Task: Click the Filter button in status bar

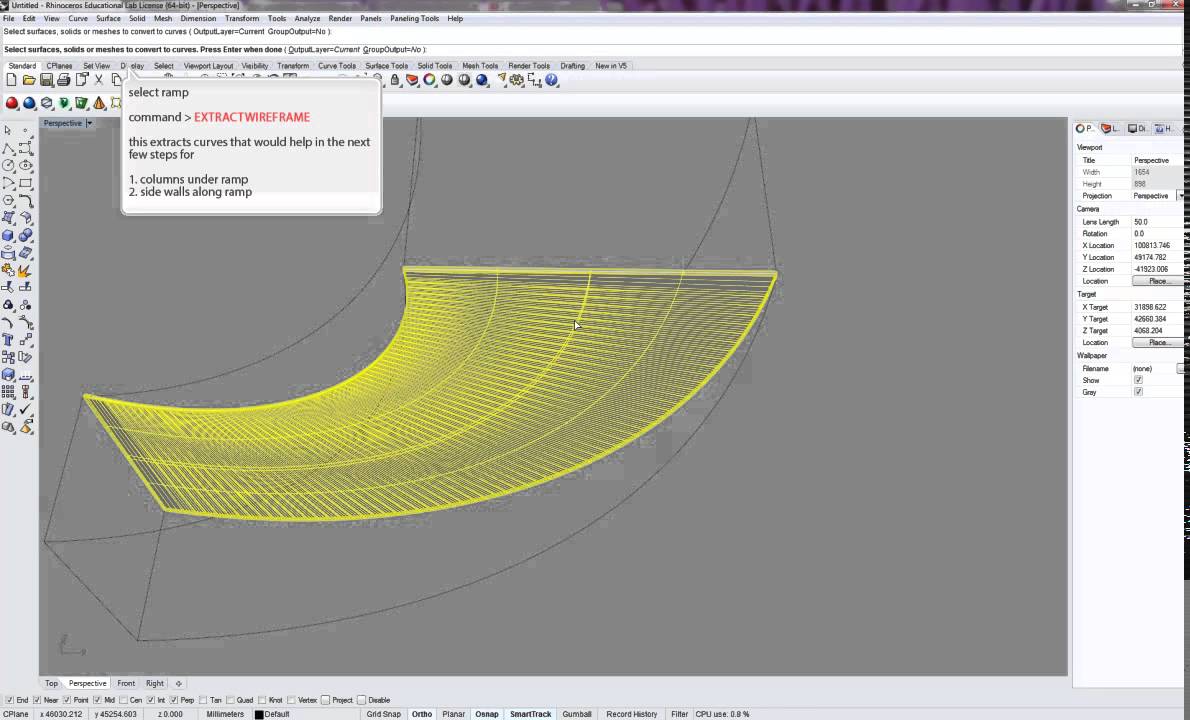Action: pyautogui.click(x=679, y=714)
